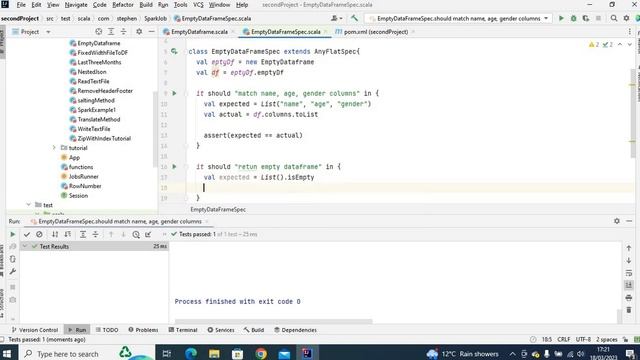Open File menu
The image size is (640, 360).
point(21,5)
